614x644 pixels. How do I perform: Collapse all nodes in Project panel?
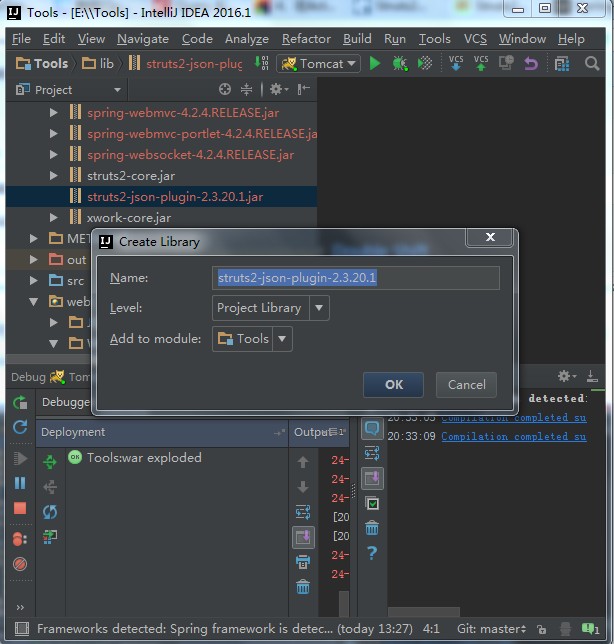(x=246, y=89)
